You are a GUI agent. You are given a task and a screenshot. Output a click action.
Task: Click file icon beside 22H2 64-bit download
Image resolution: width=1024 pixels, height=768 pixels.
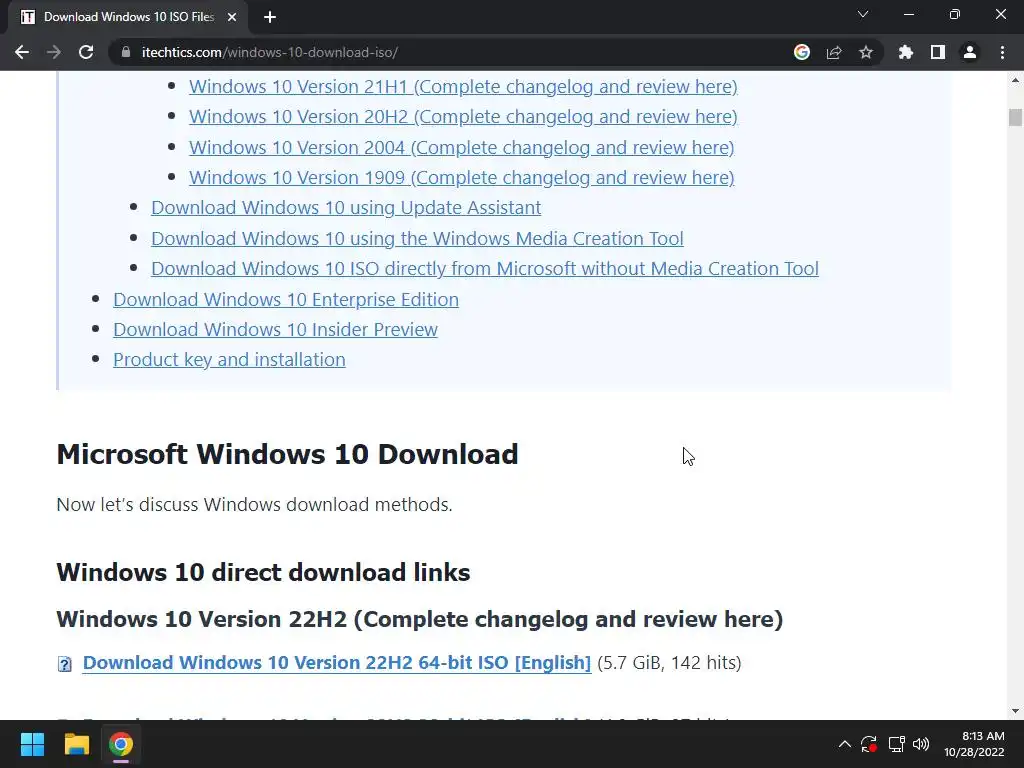click(65, 664)
